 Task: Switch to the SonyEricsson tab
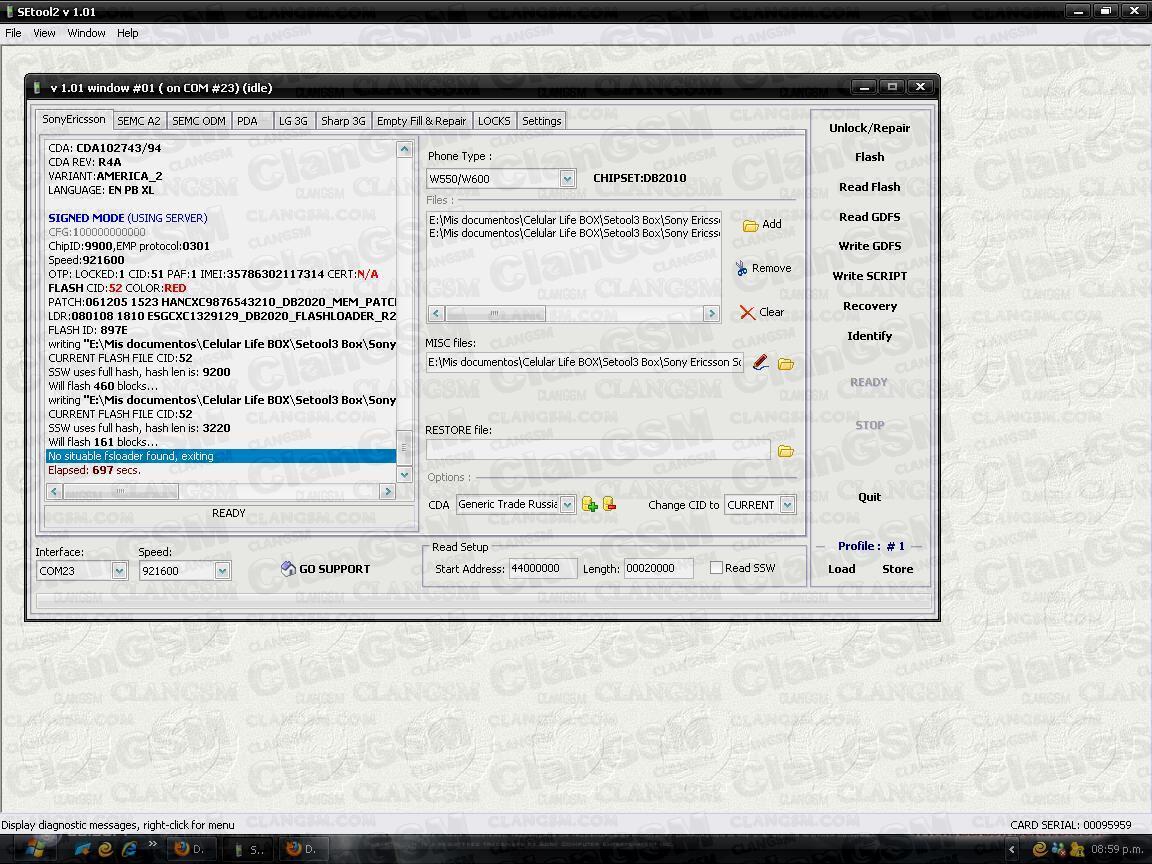pos(73,119)
